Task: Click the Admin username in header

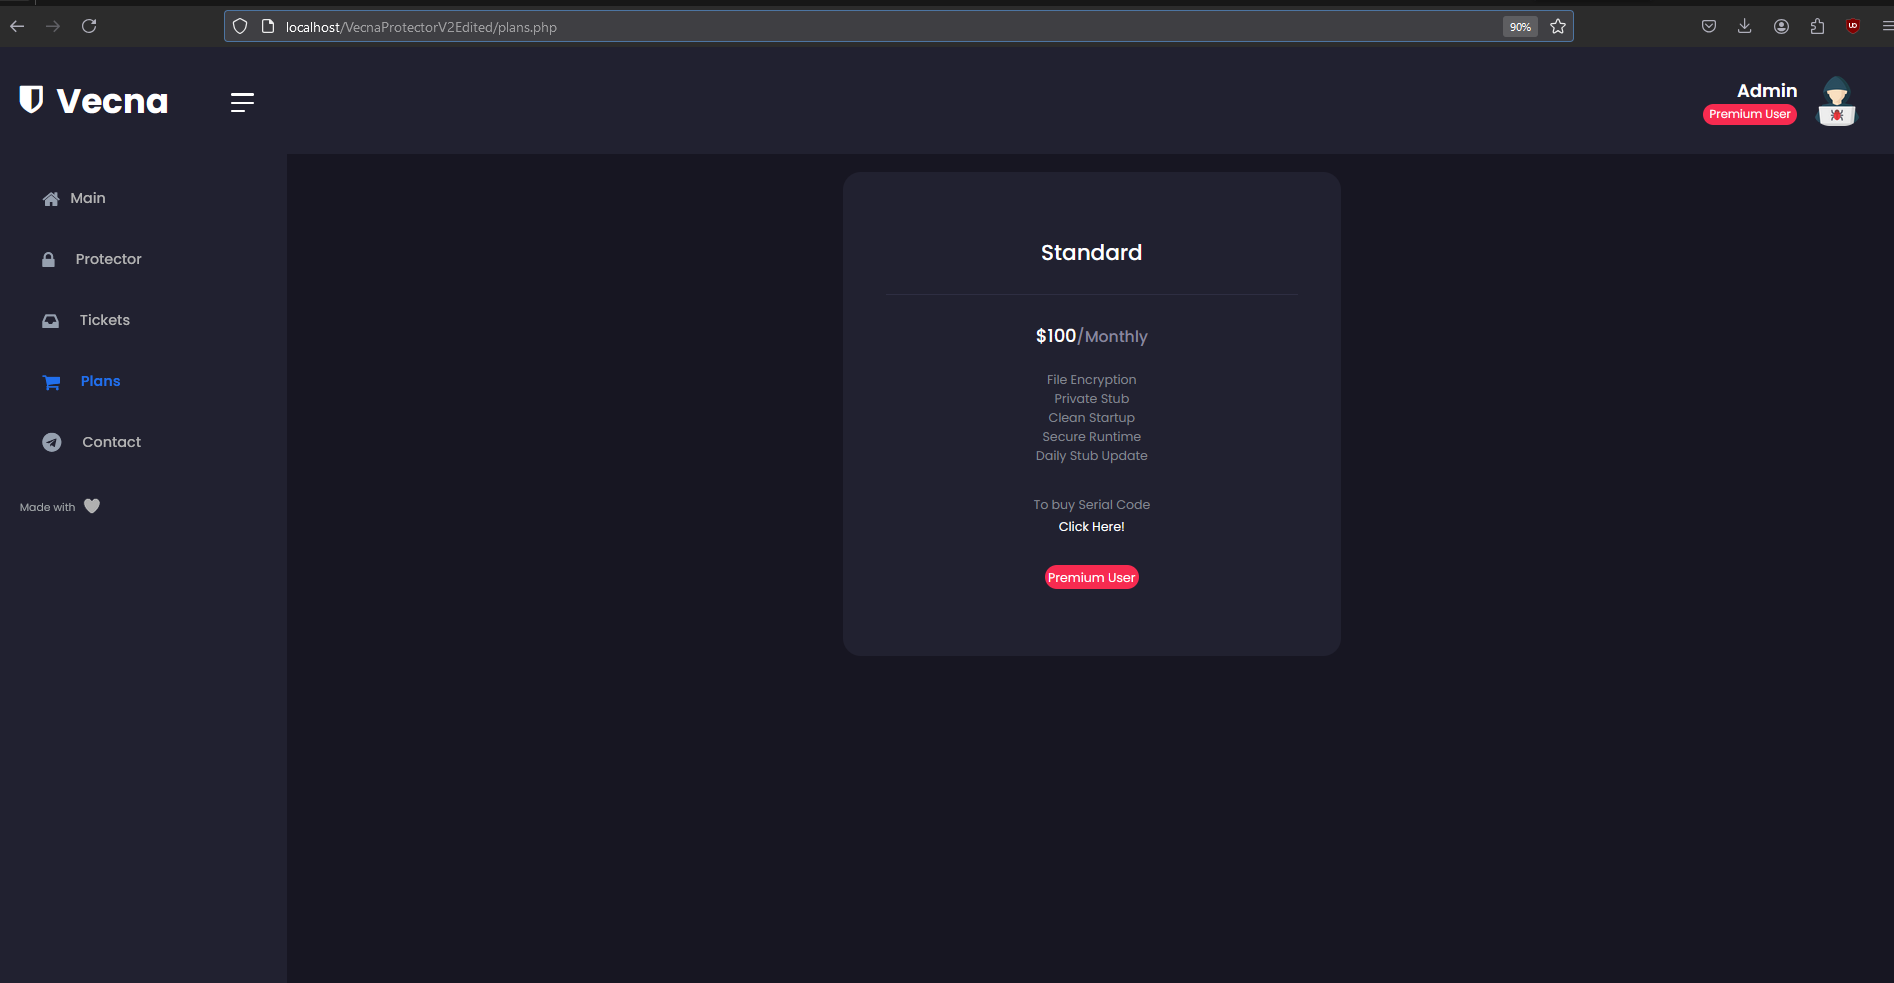Action: tap(1767, 90)
